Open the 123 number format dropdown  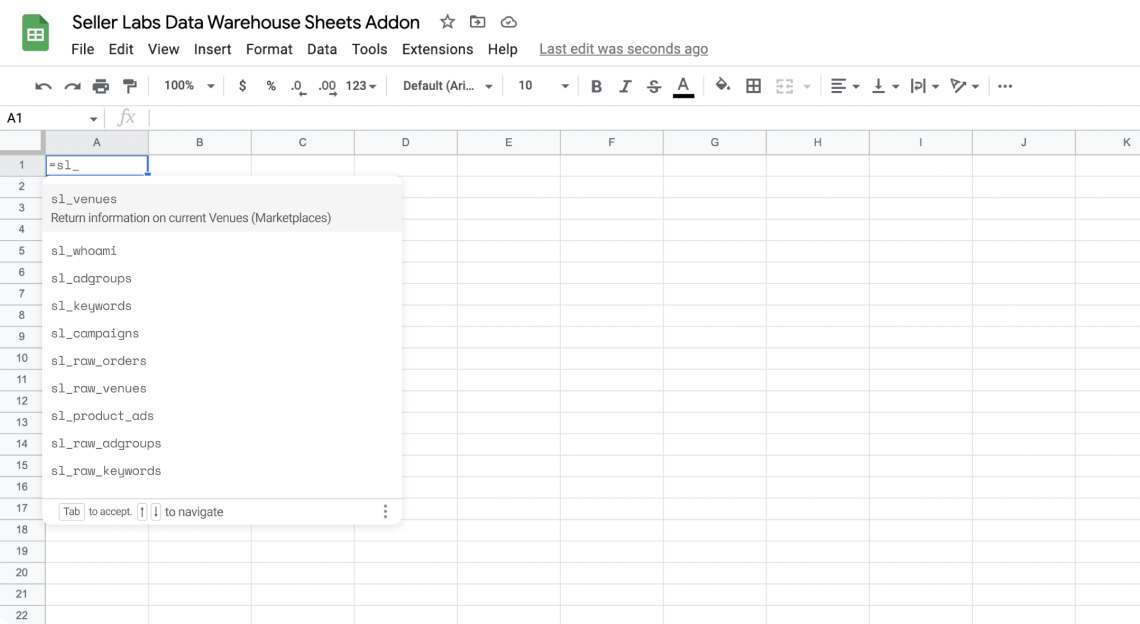(x=361, y=86)
